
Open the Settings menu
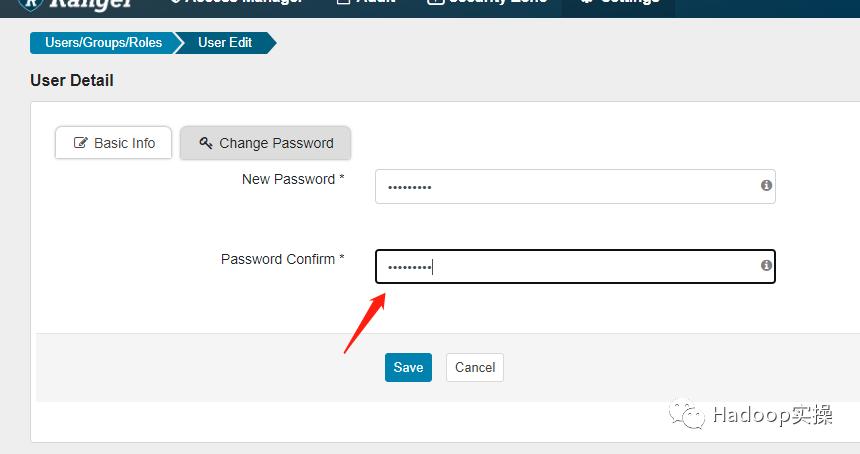pyautogui.click(x=618, y=3)
